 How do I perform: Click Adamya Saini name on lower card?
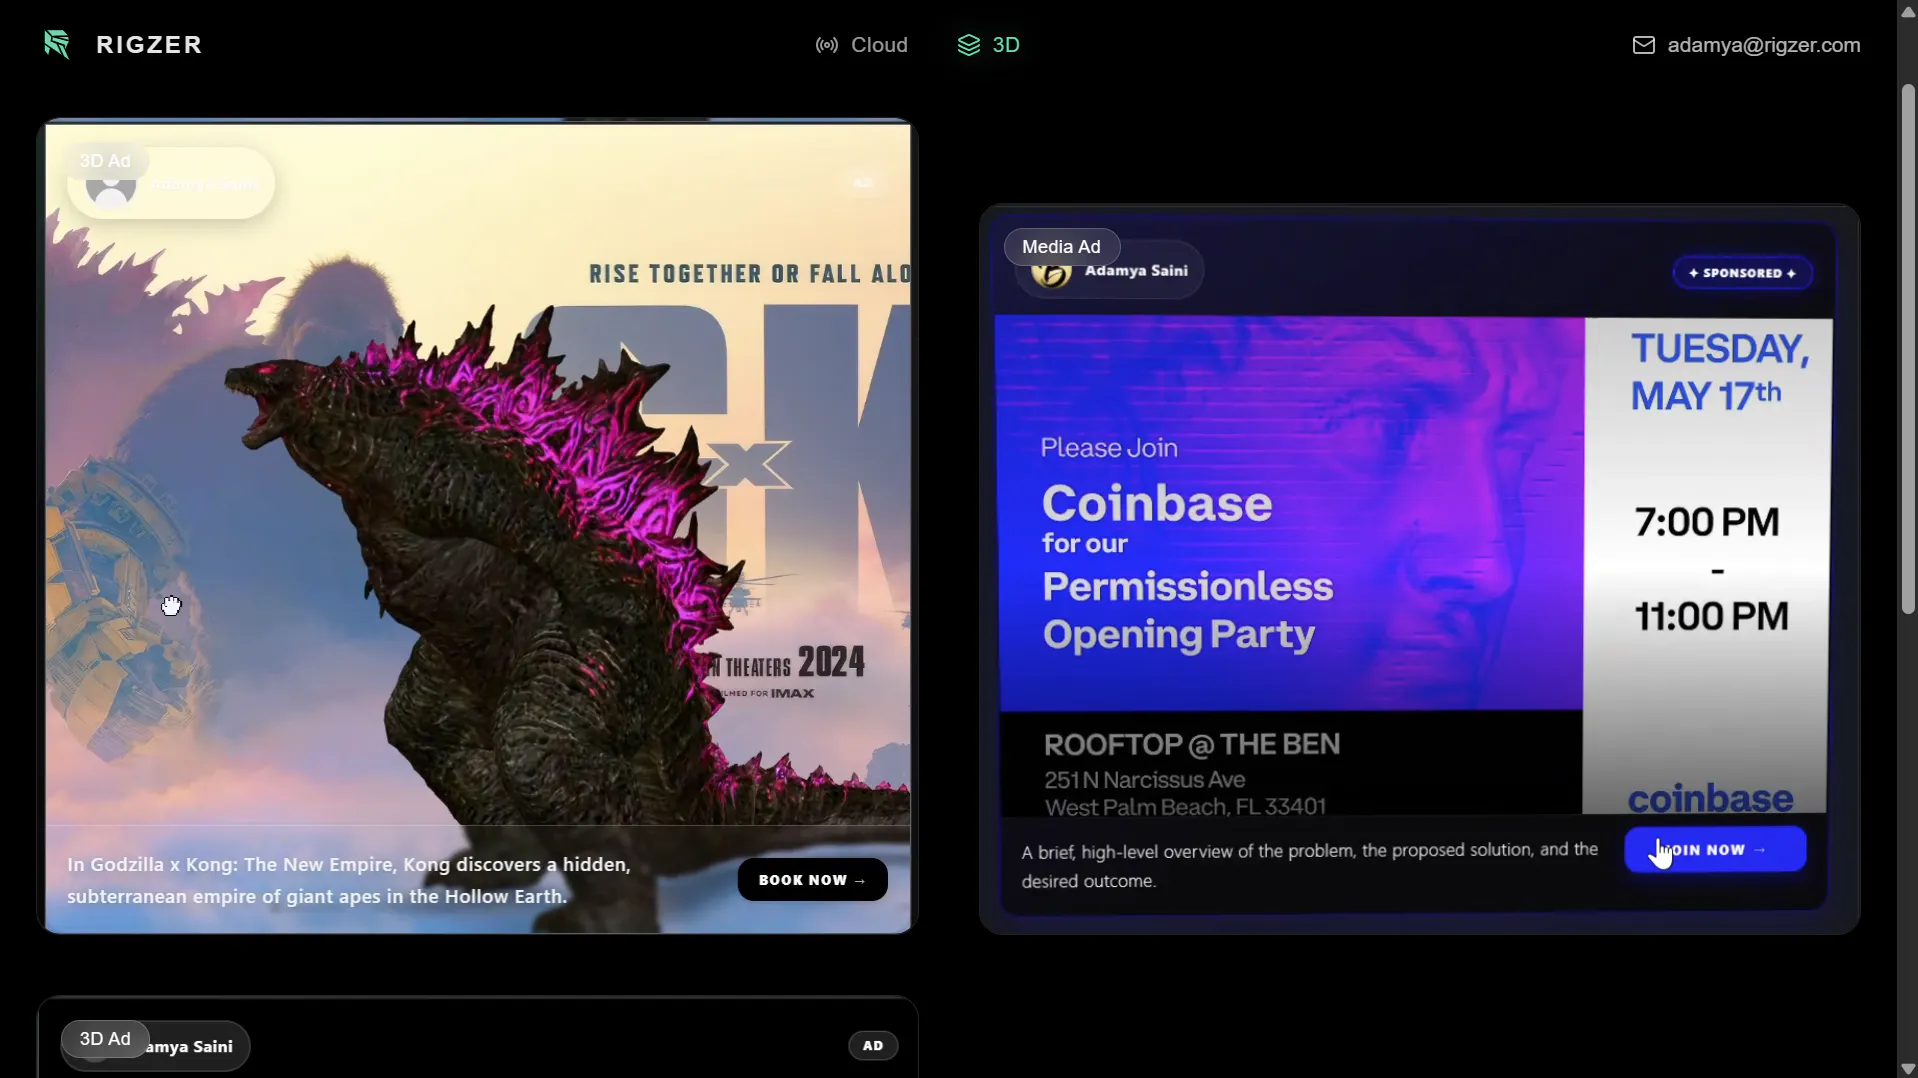[190, 1047]
